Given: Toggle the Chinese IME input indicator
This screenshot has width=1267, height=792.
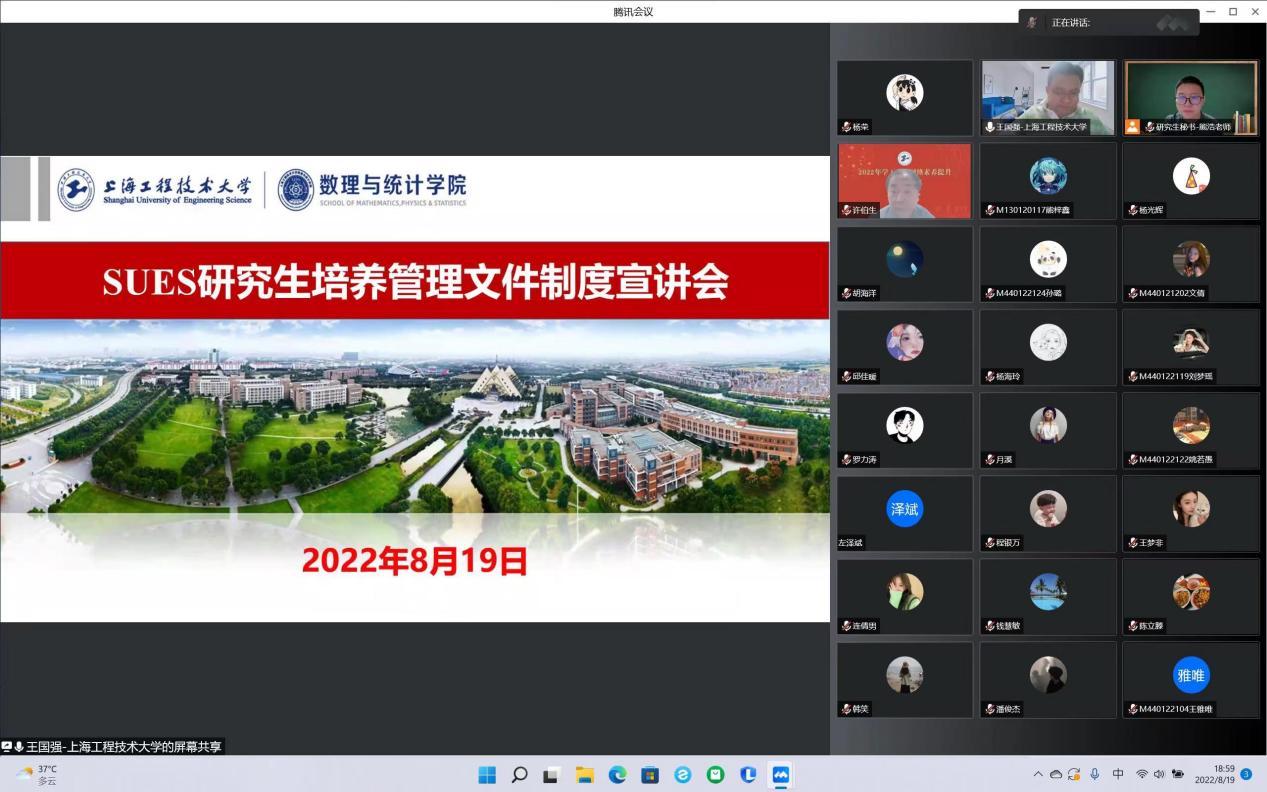Looking at the screenshot, I should (1118, 774).
